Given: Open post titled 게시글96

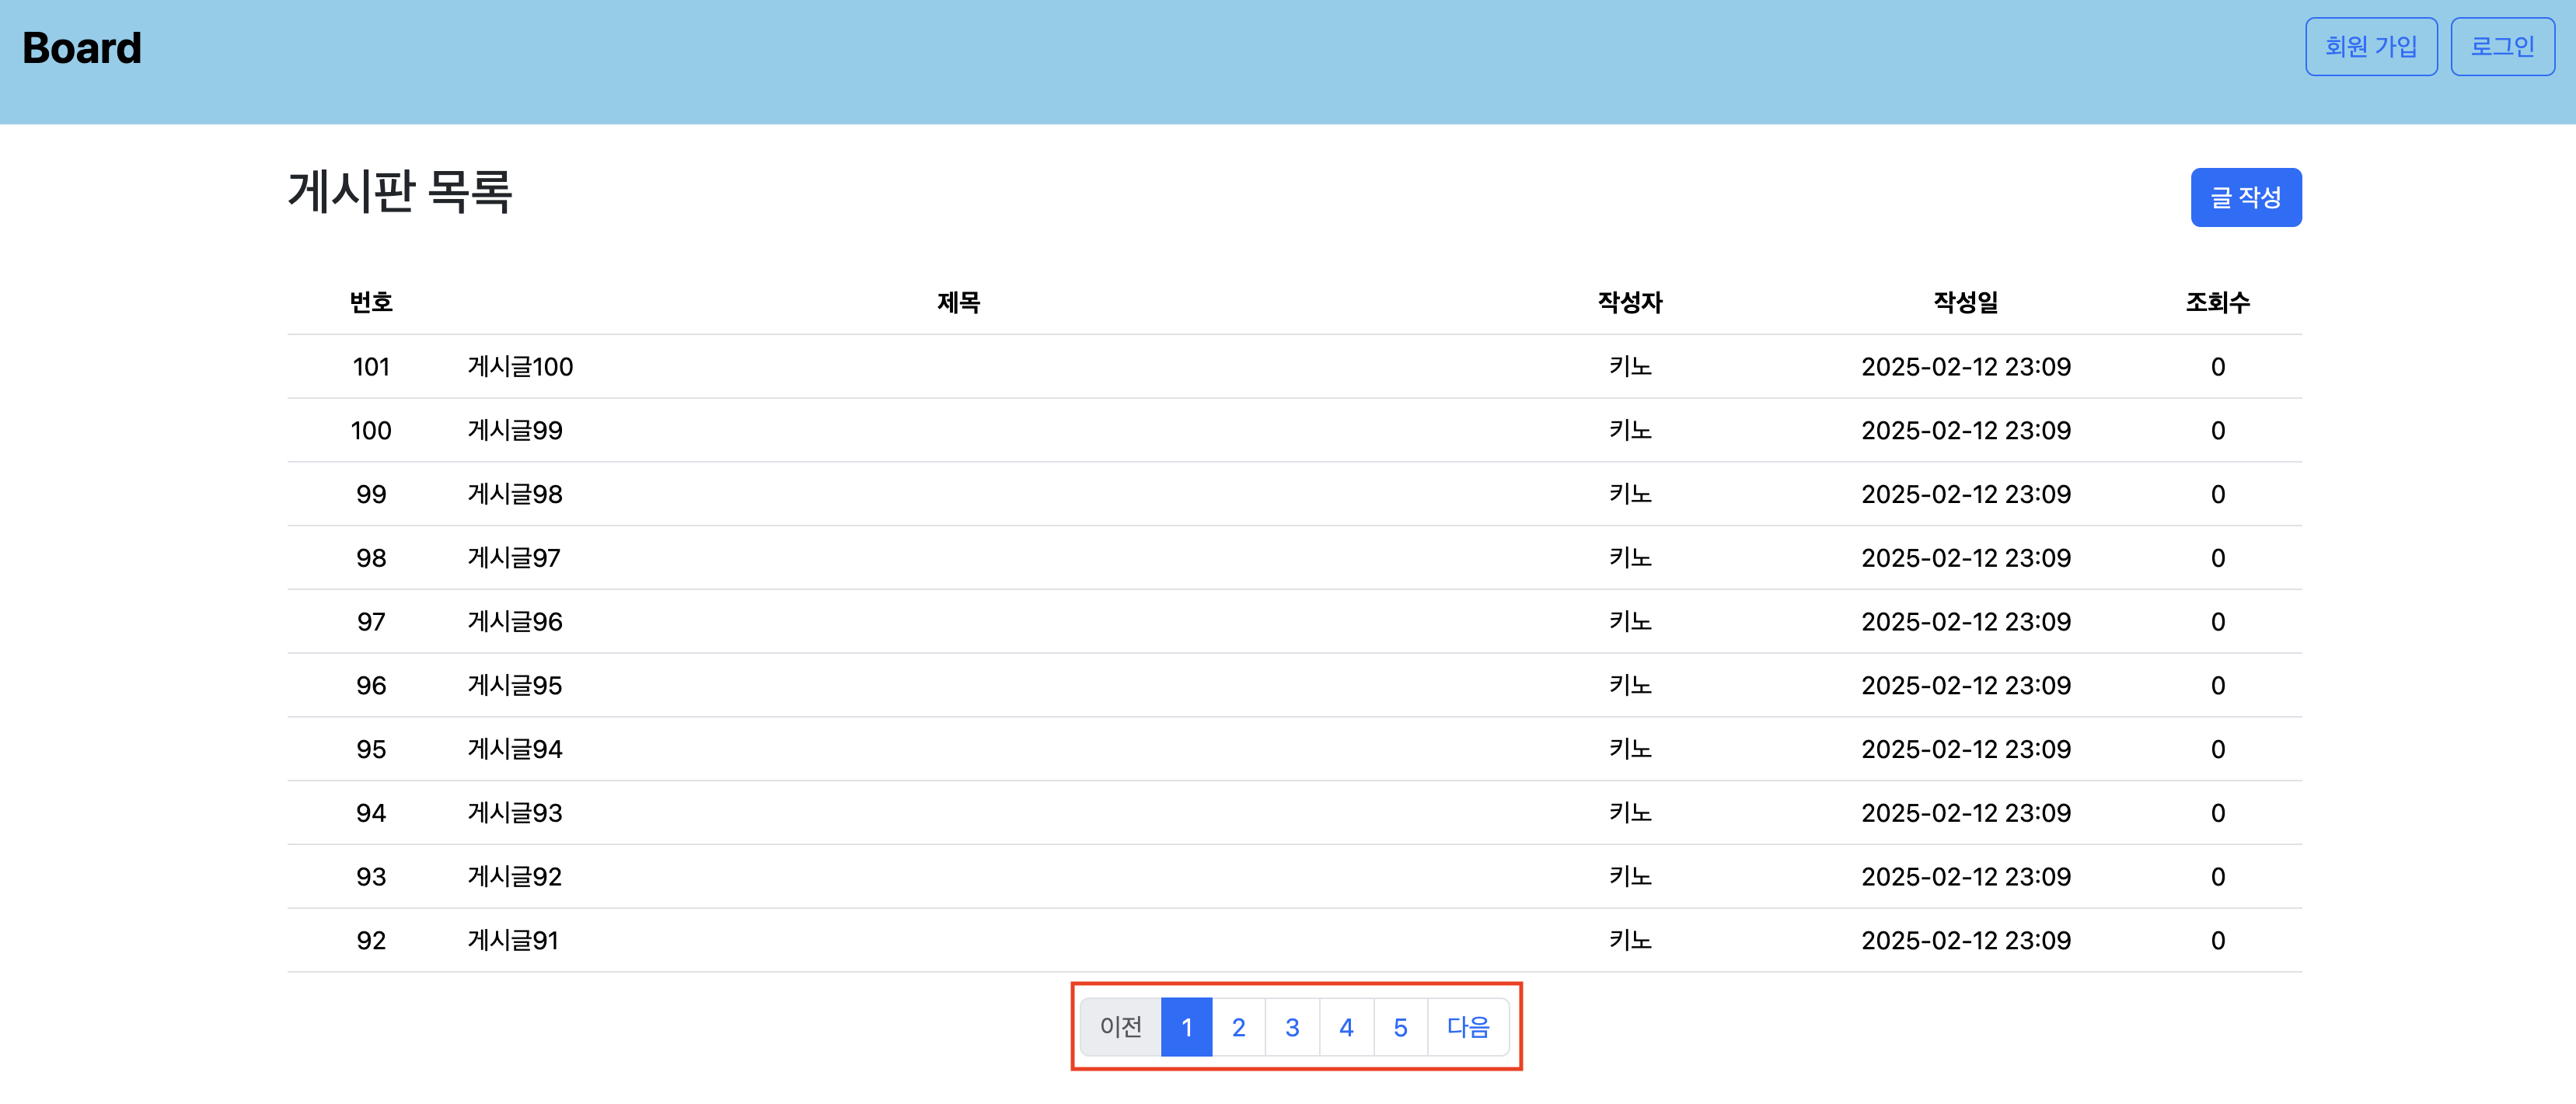Looking at the screenshot, I should pyautogui.click(x=515, y=622).
